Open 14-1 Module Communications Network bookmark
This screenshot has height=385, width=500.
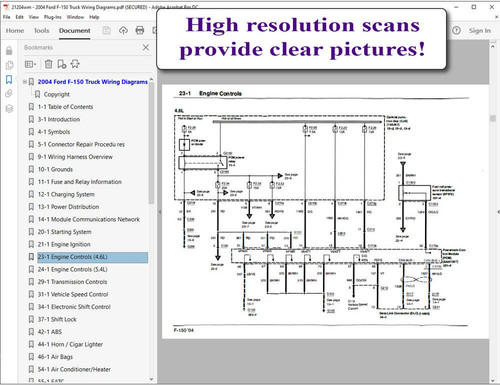89,219
